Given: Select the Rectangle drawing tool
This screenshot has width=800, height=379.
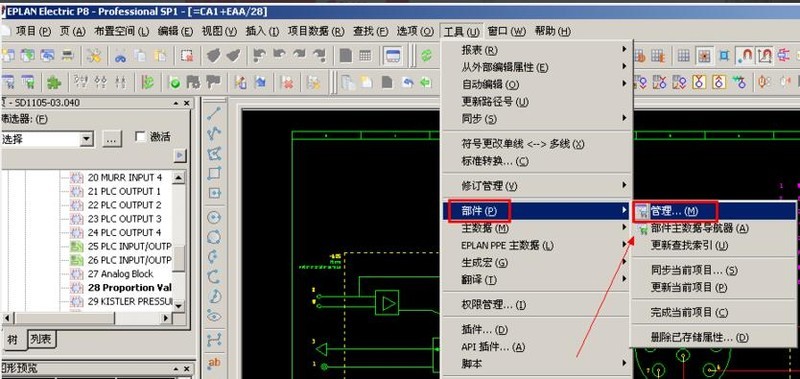Looking at the screenshot, I should coord(214,173).
